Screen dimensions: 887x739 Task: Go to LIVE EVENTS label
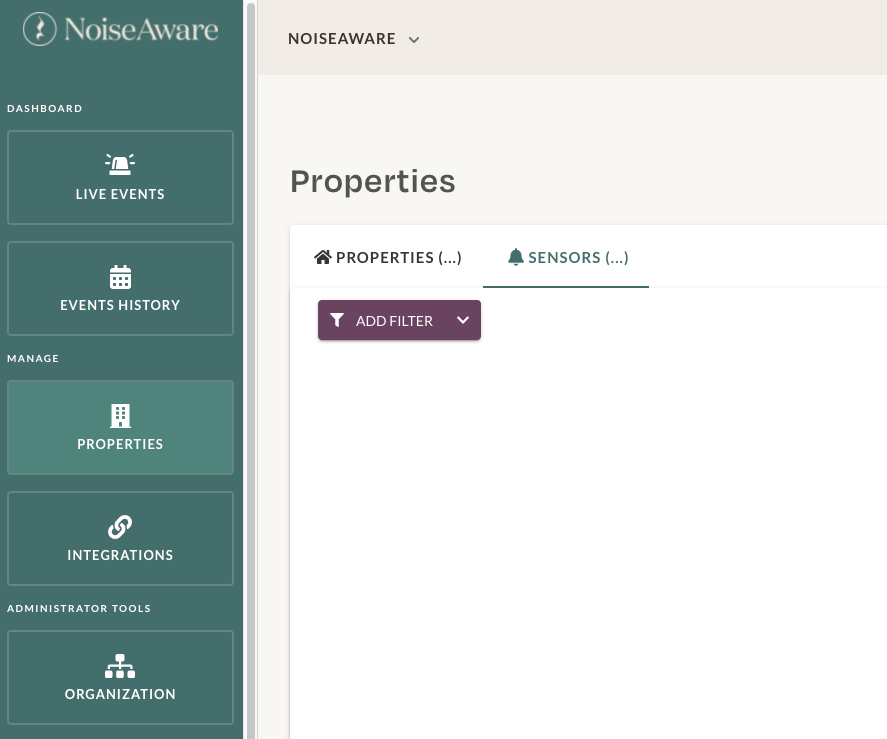pyautogui.click(x=120, y=194)
